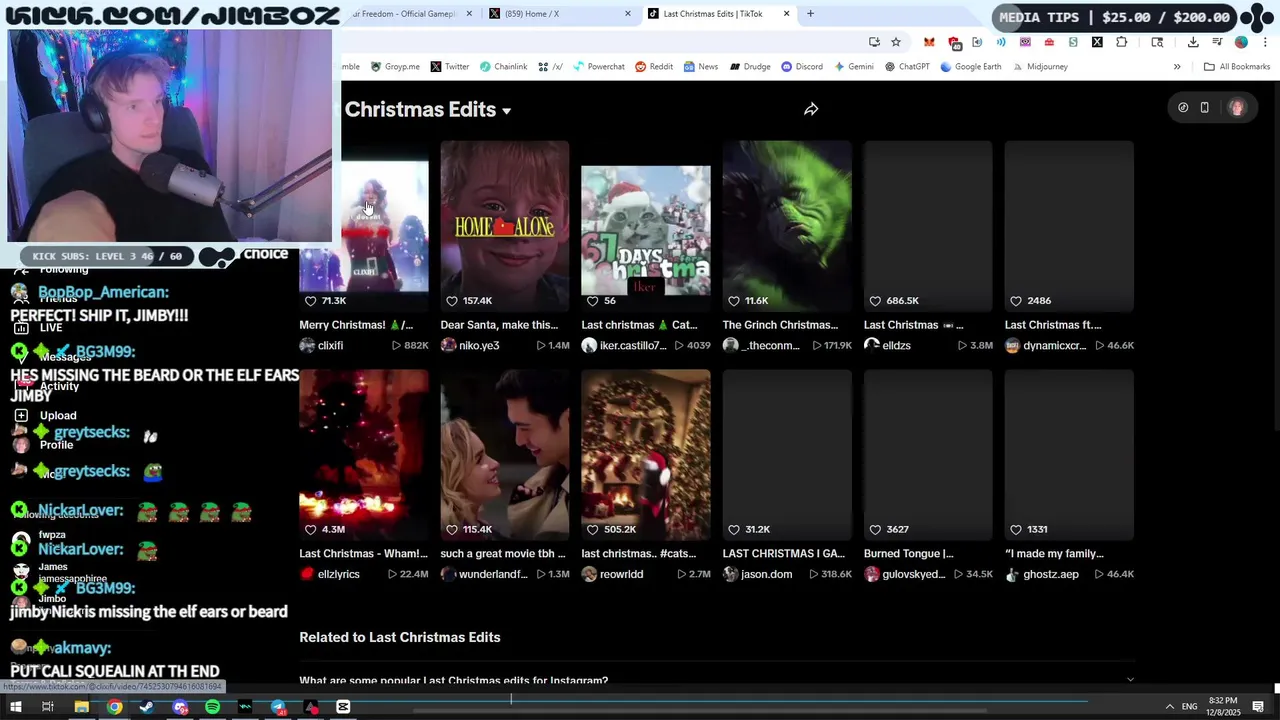
Task: Open the Grinch video thumbnail
Action: point(787,226)
